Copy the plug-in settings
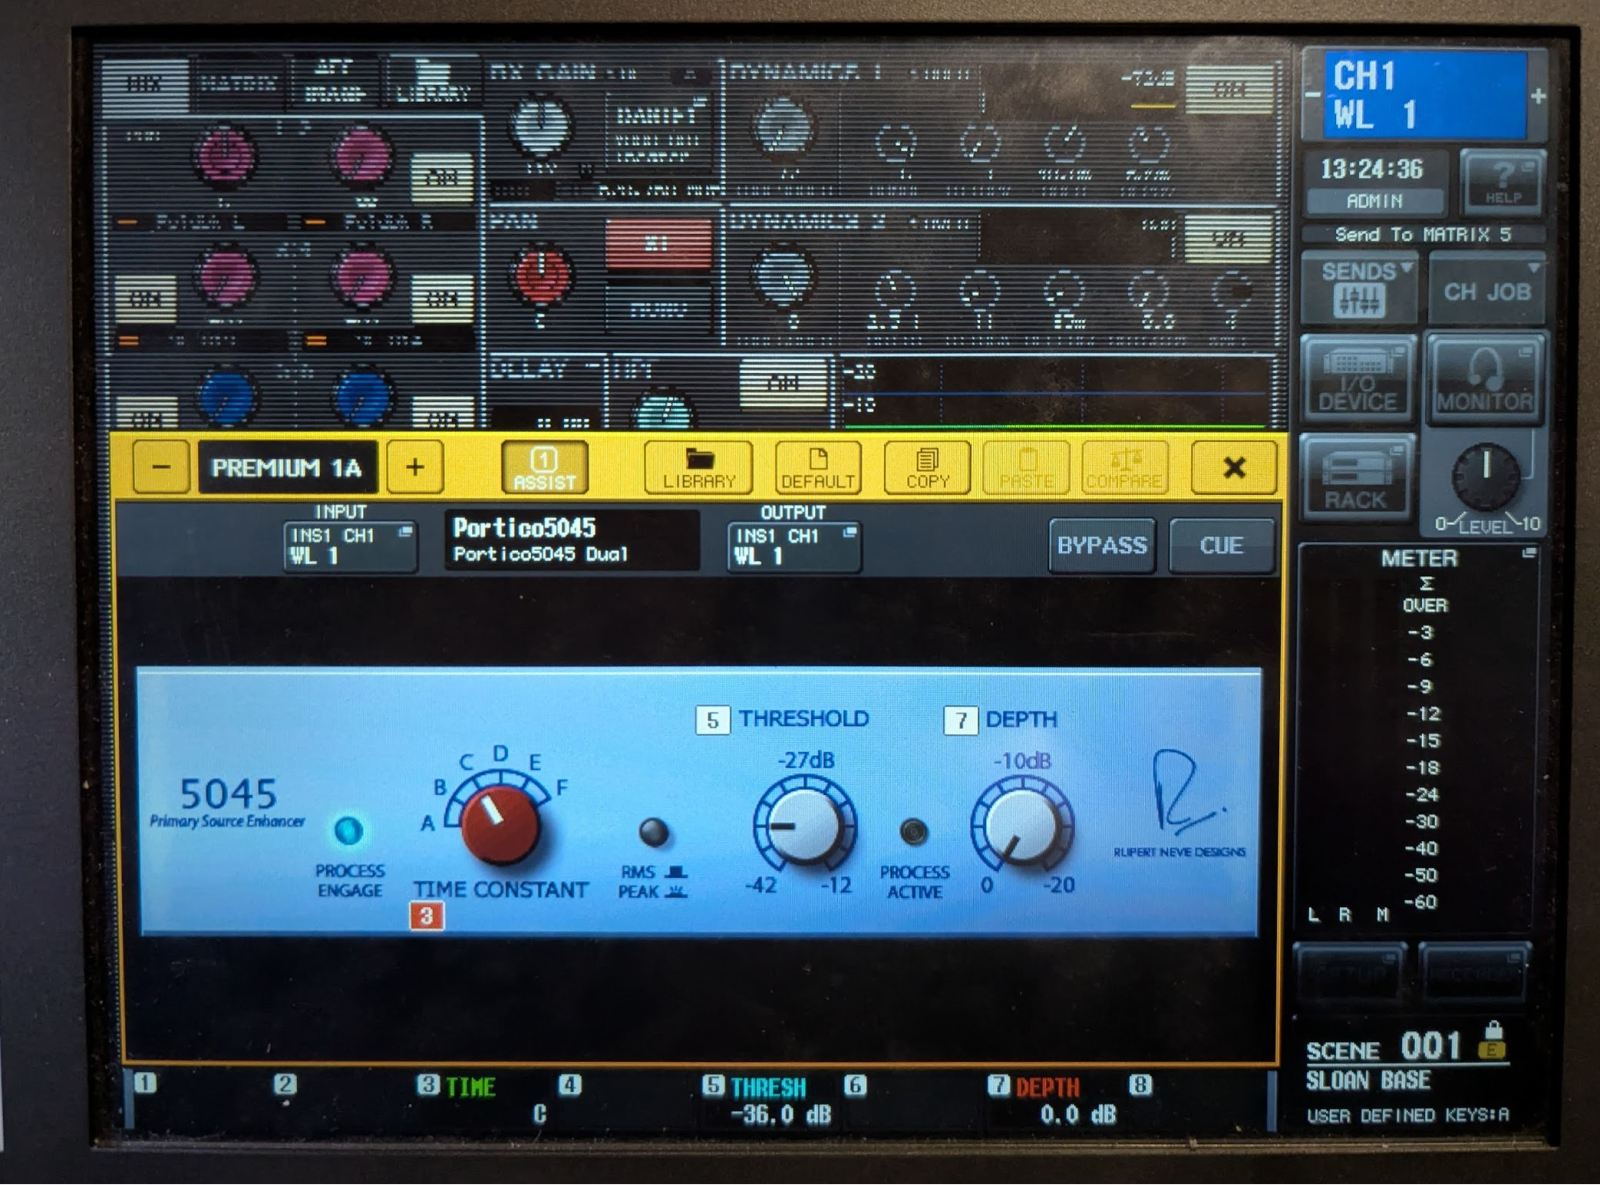 [x=927, y=467]
